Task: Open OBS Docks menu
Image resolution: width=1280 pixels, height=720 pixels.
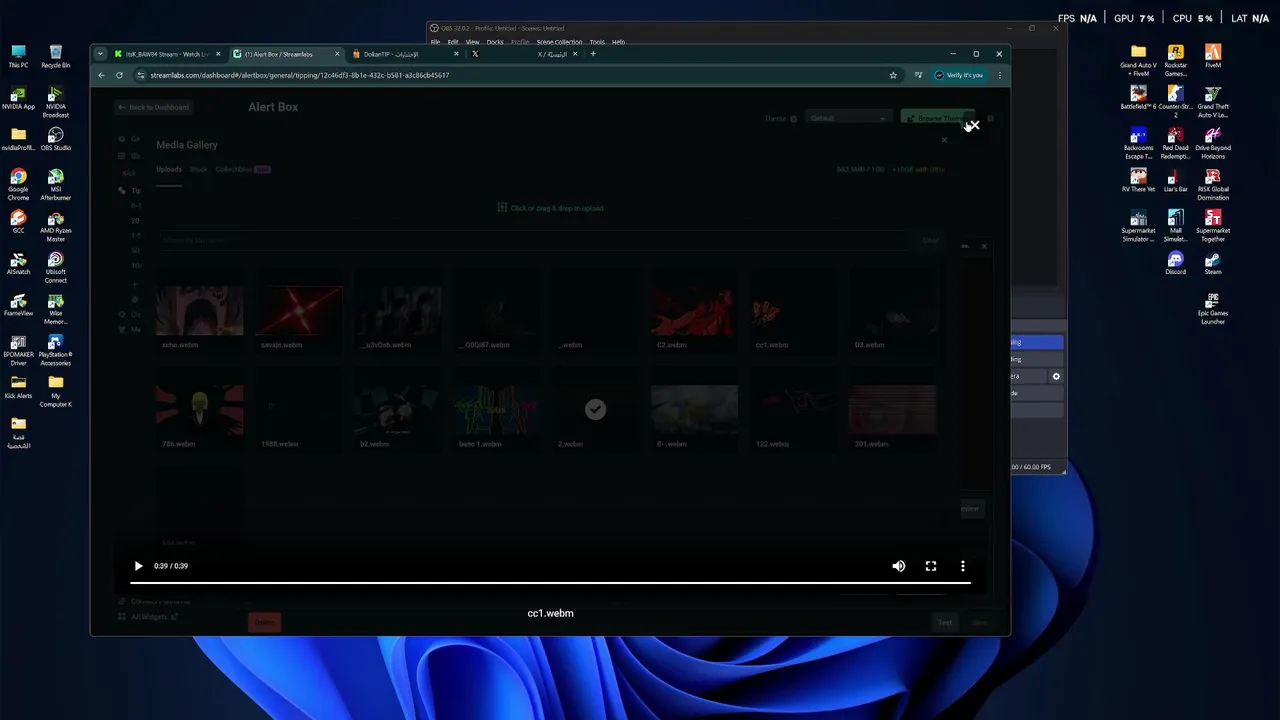Action: click(495, 42)
